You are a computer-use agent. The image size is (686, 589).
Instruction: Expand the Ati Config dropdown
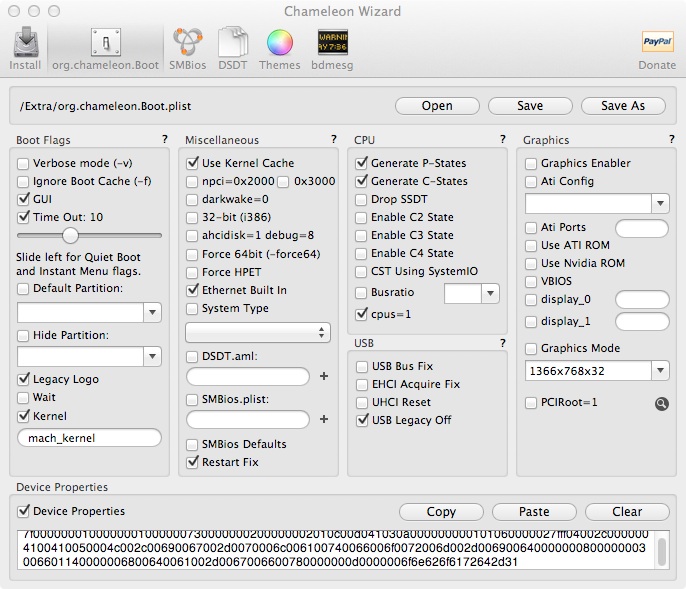coord(660,203)
